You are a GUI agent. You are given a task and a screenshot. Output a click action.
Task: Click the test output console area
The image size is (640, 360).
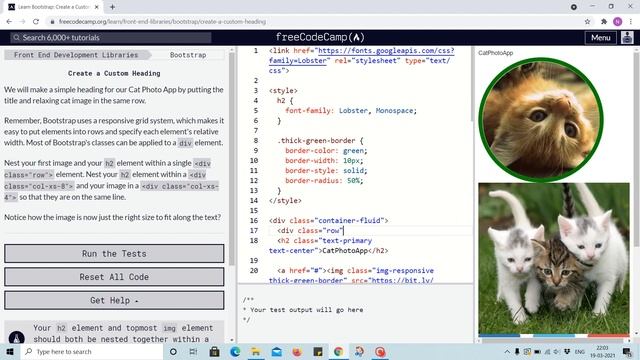355,313
